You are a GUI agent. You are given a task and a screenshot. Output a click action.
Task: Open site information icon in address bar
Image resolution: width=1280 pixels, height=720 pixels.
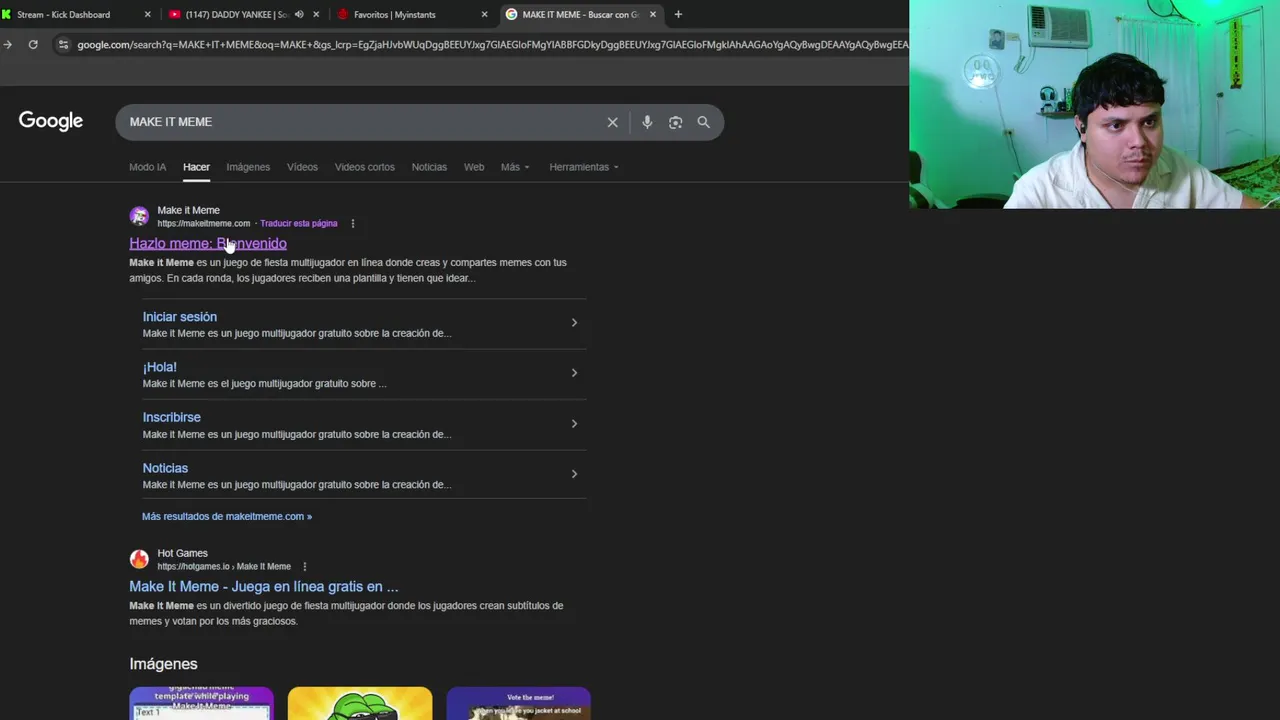(63, 44)
